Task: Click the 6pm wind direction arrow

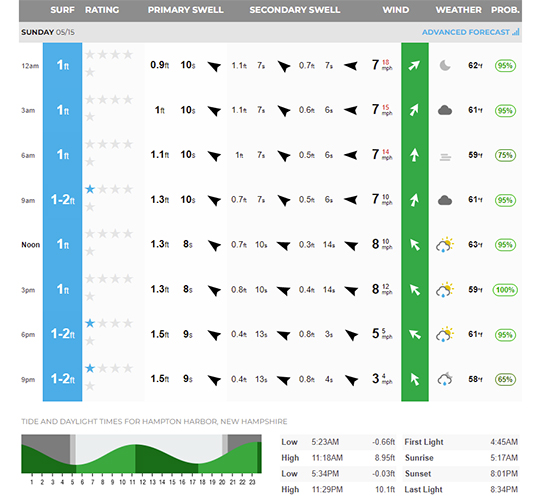Action: pos(415,334)
